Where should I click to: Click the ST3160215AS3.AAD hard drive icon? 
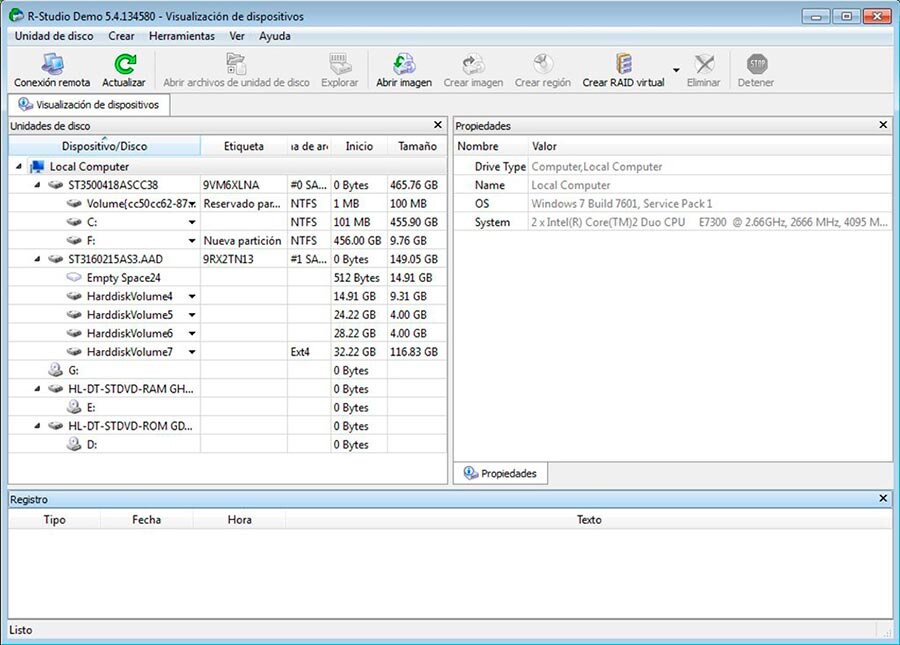tap(56, 259)
